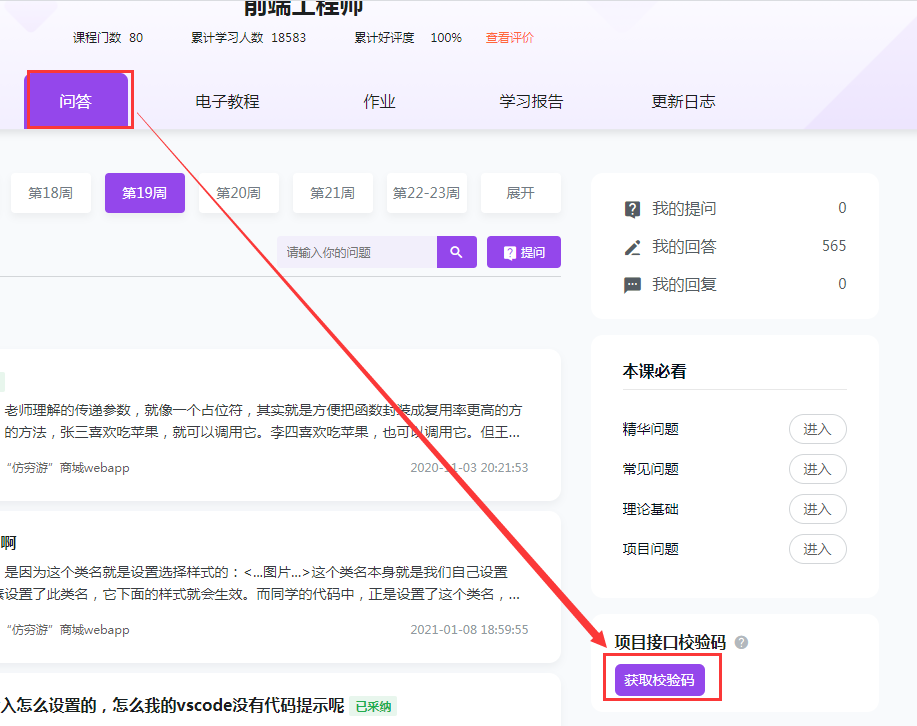Select the 第21周 week filter
Viewport: 917px width, 726px height.
(333, 192)
